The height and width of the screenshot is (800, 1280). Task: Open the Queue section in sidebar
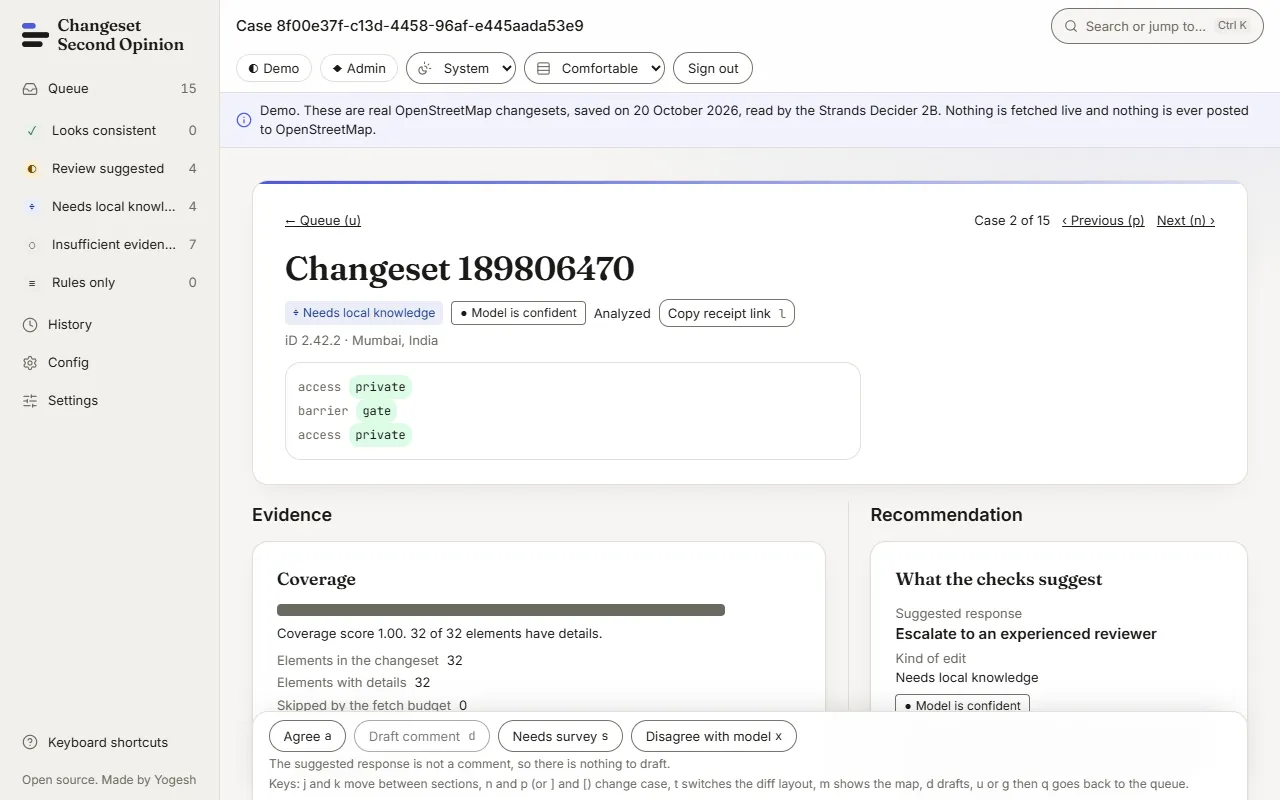(109, 88)
